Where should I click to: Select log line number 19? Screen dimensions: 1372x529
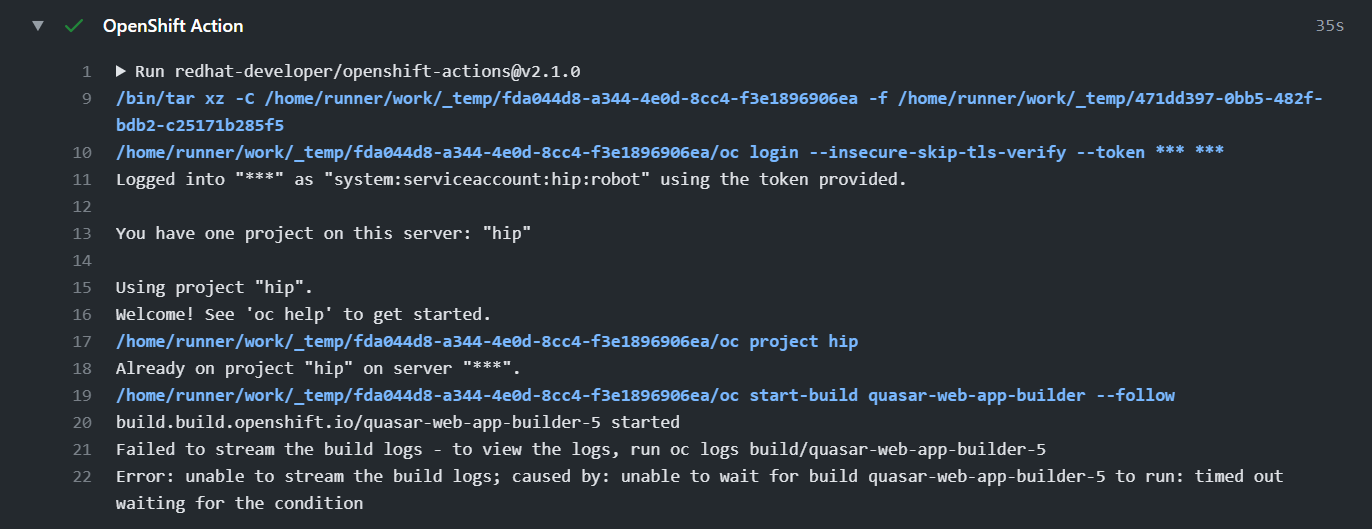82,396
